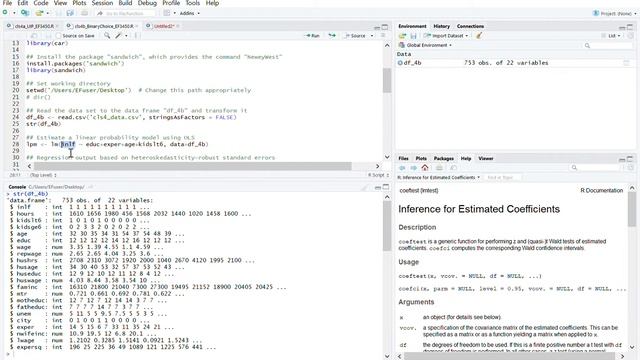Go back in Help pane history
Image resolution: width=640 pixels, height=360 pixels.
click(402, 168)
